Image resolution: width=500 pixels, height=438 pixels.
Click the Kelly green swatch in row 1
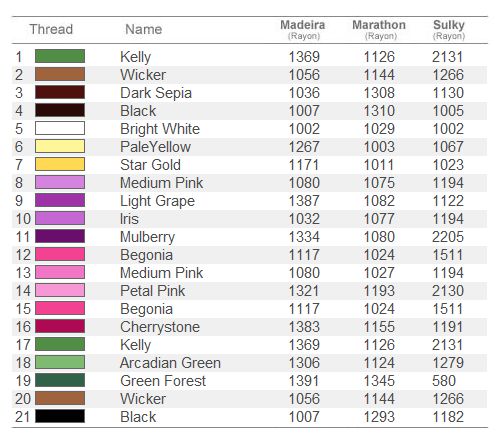point(60,56)
